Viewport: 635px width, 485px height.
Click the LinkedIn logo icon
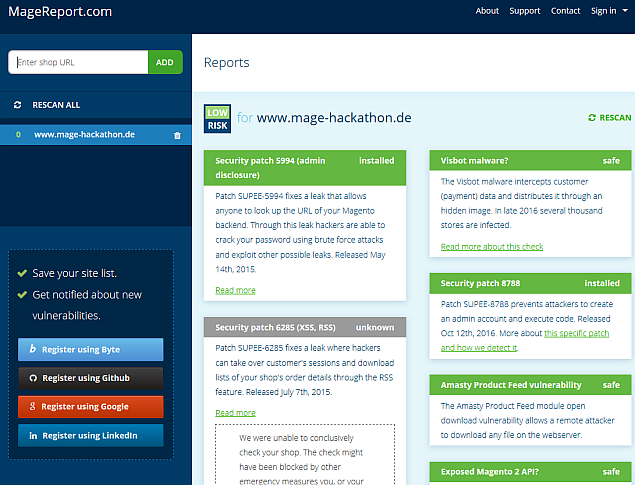33,436
